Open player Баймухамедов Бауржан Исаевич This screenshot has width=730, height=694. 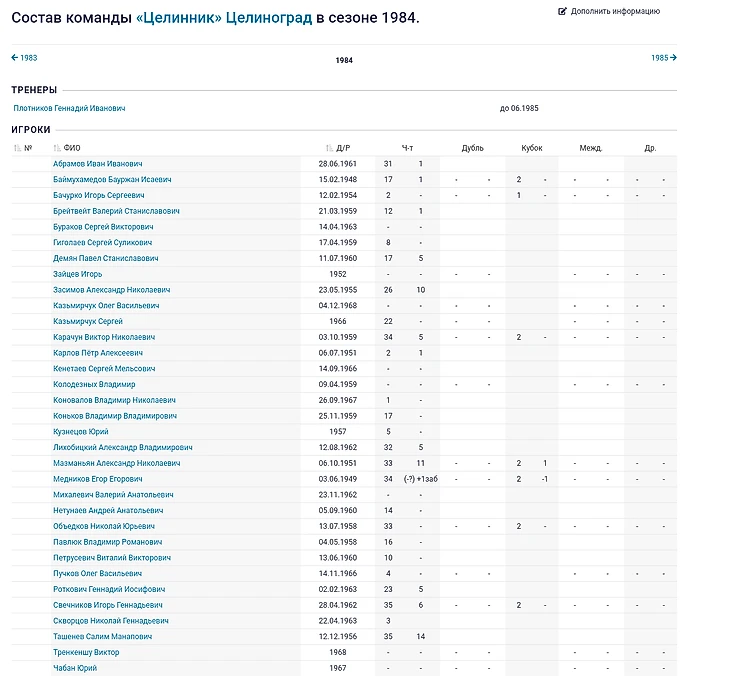112,180
